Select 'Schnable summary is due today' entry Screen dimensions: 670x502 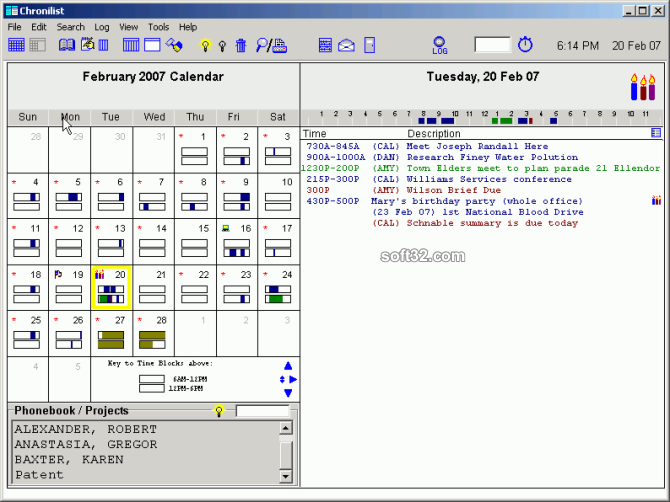pos(492,223)
